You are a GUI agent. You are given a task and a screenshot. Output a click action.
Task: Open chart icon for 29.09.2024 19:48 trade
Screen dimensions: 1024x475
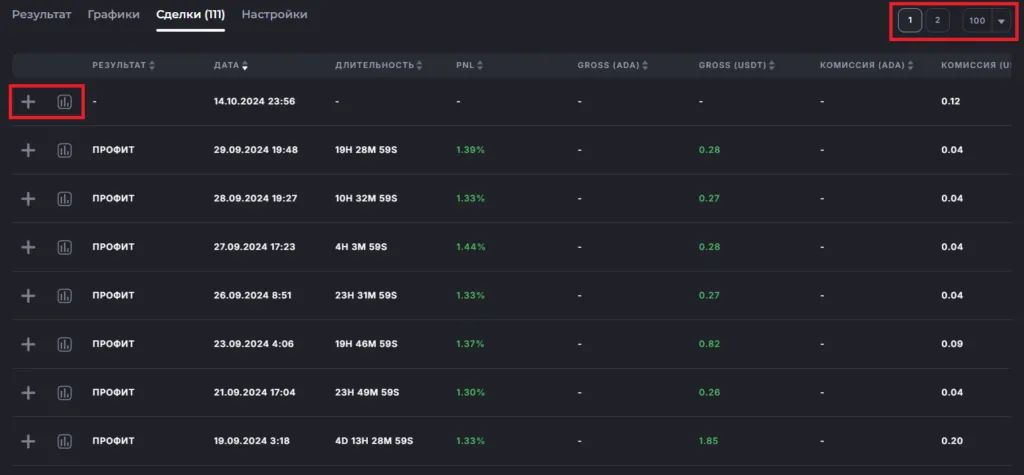point(65,150)
